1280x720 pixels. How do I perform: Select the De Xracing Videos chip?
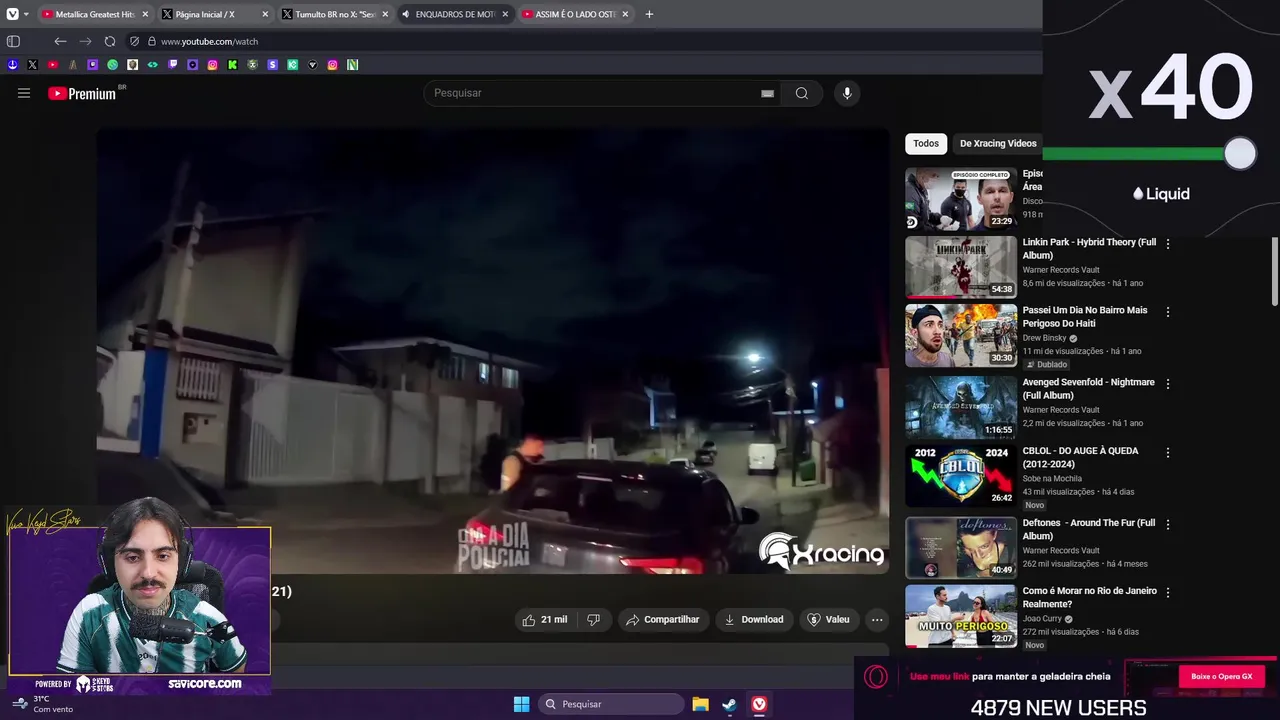[x=997, y=143]
